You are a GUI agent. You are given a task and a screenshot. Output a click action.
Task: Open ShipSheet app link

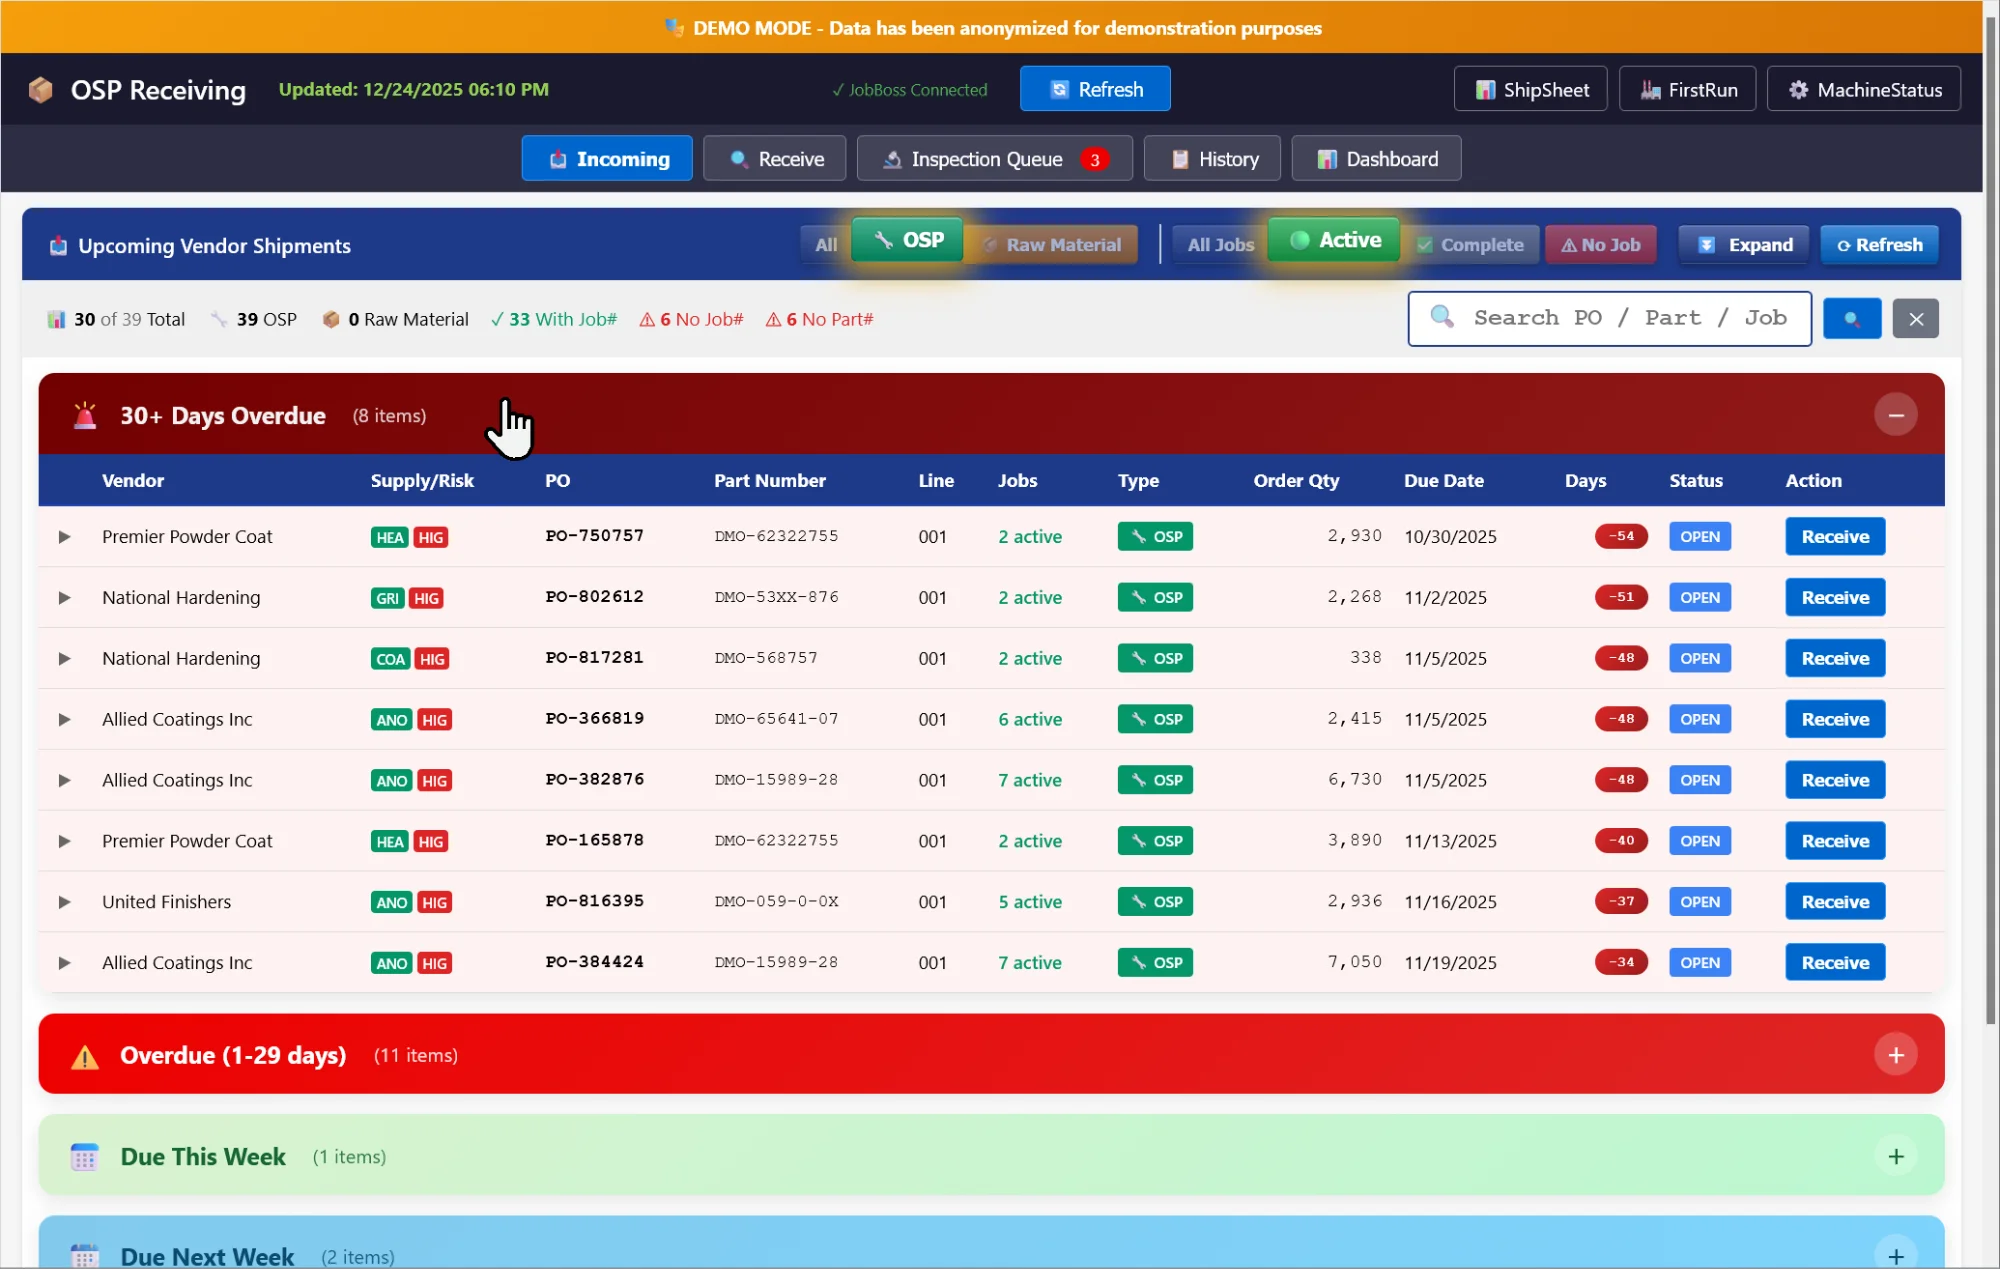pos(1531,90)
